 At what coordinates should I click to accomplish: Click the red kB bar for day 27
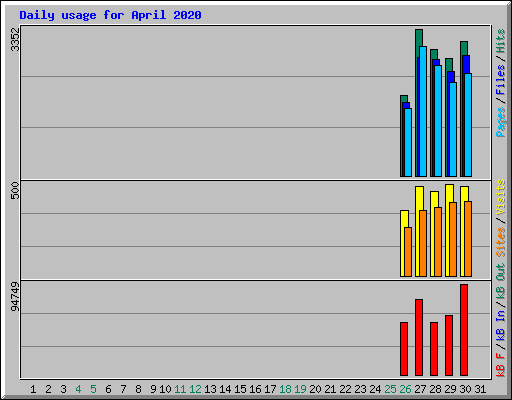click(x=419, y=337)
